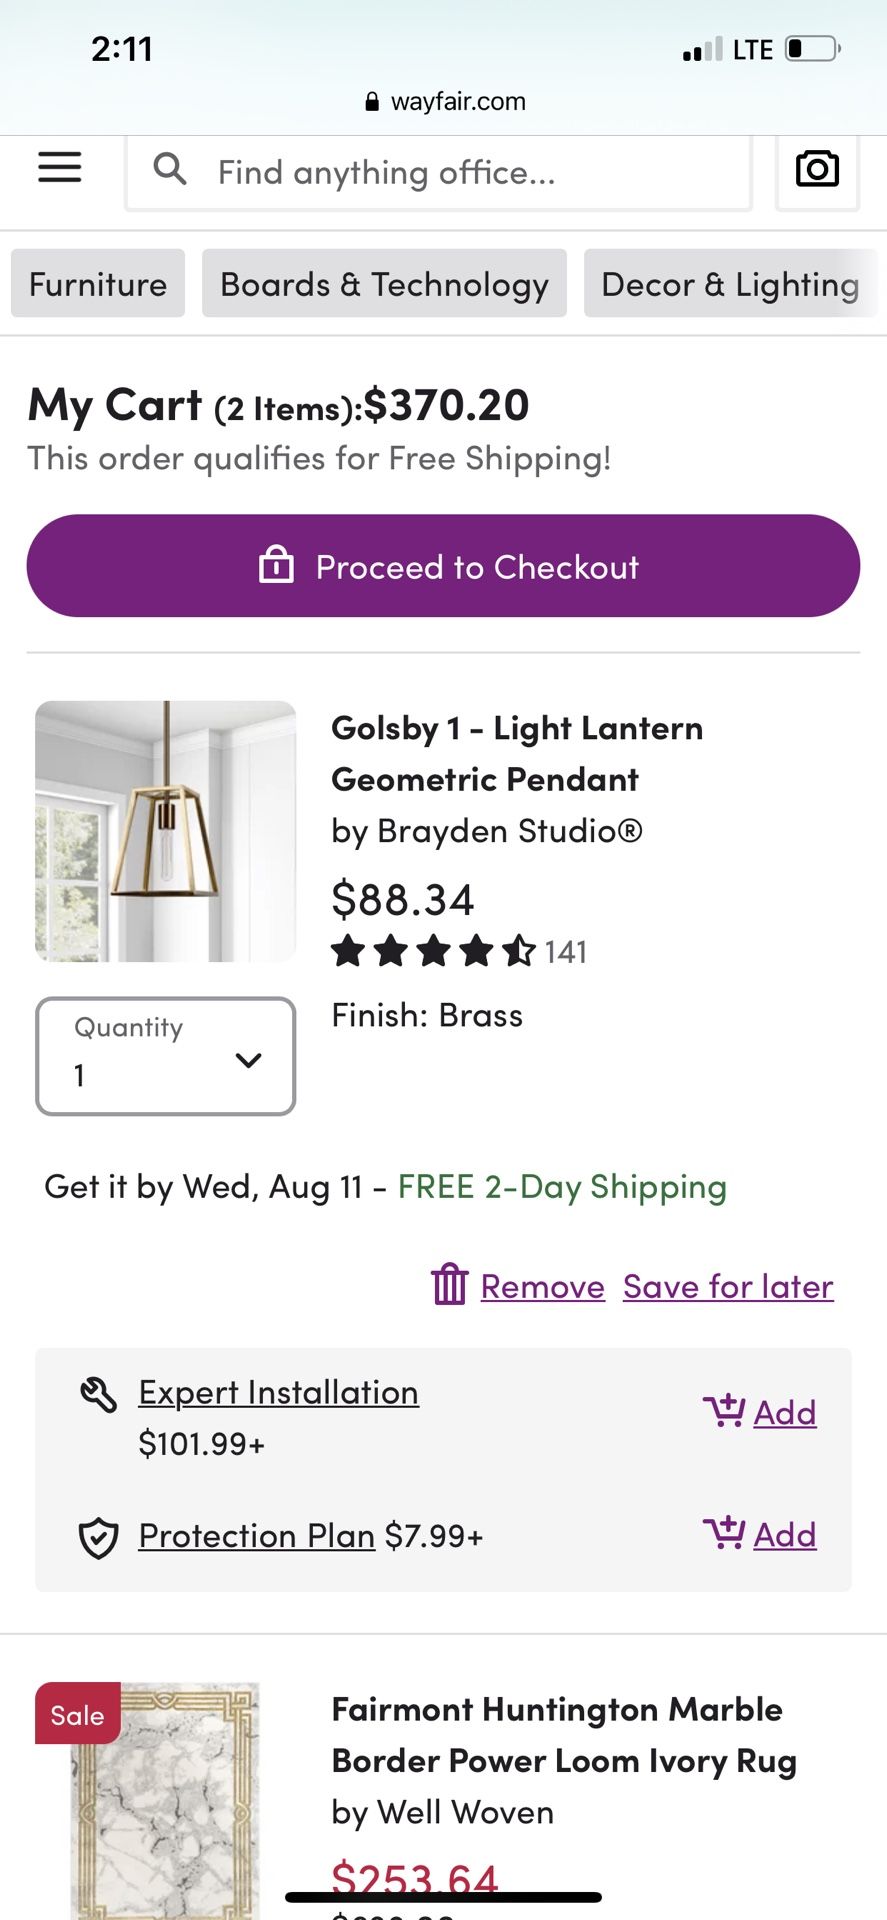Select the Boards & Technology tab
The image size is (887, 1920).
tap(384, 284)
